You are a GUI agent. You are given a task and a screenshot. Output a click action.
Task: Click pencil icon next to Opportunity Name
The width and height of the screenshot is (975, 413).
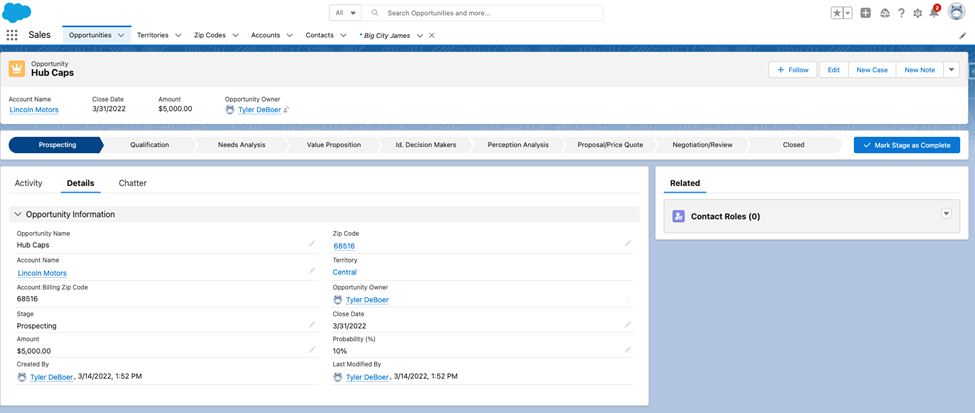[x=312, y=243]
